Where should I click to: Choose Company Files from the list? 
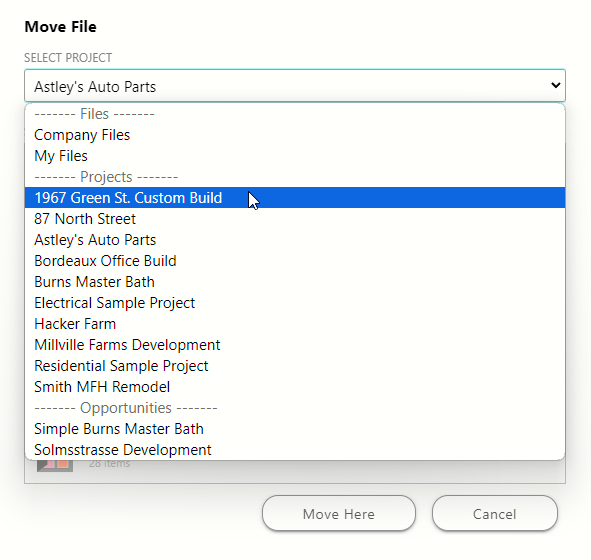(x=295, y=135)
